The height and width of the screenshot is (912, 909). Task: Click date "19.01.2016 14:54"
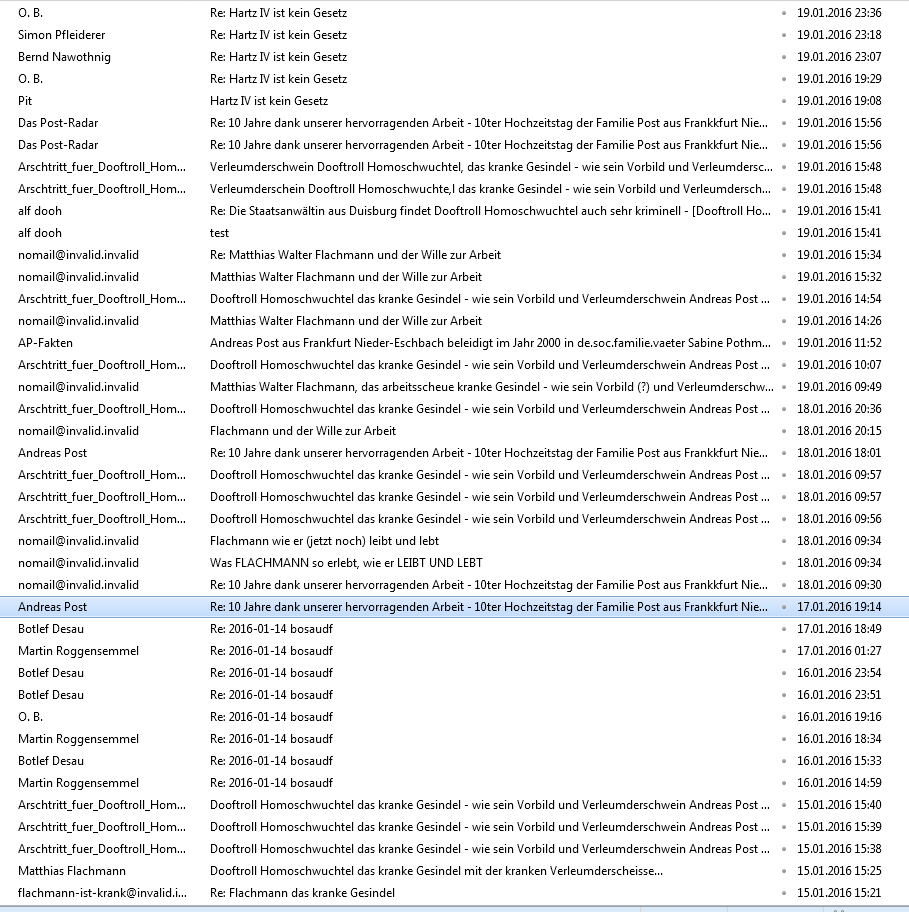click(839, 299)
